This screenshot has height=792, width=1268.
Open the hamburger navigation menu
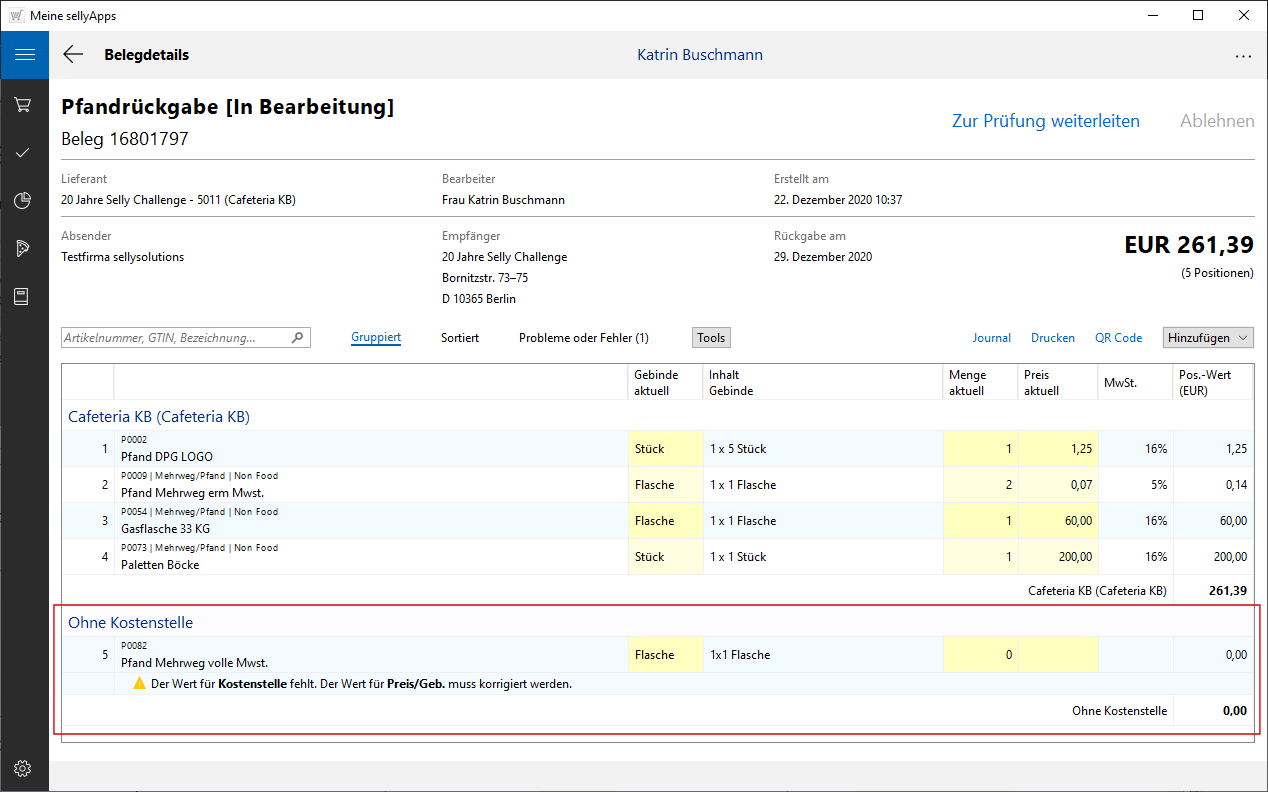pyautogui.click(x=24, y=55)
